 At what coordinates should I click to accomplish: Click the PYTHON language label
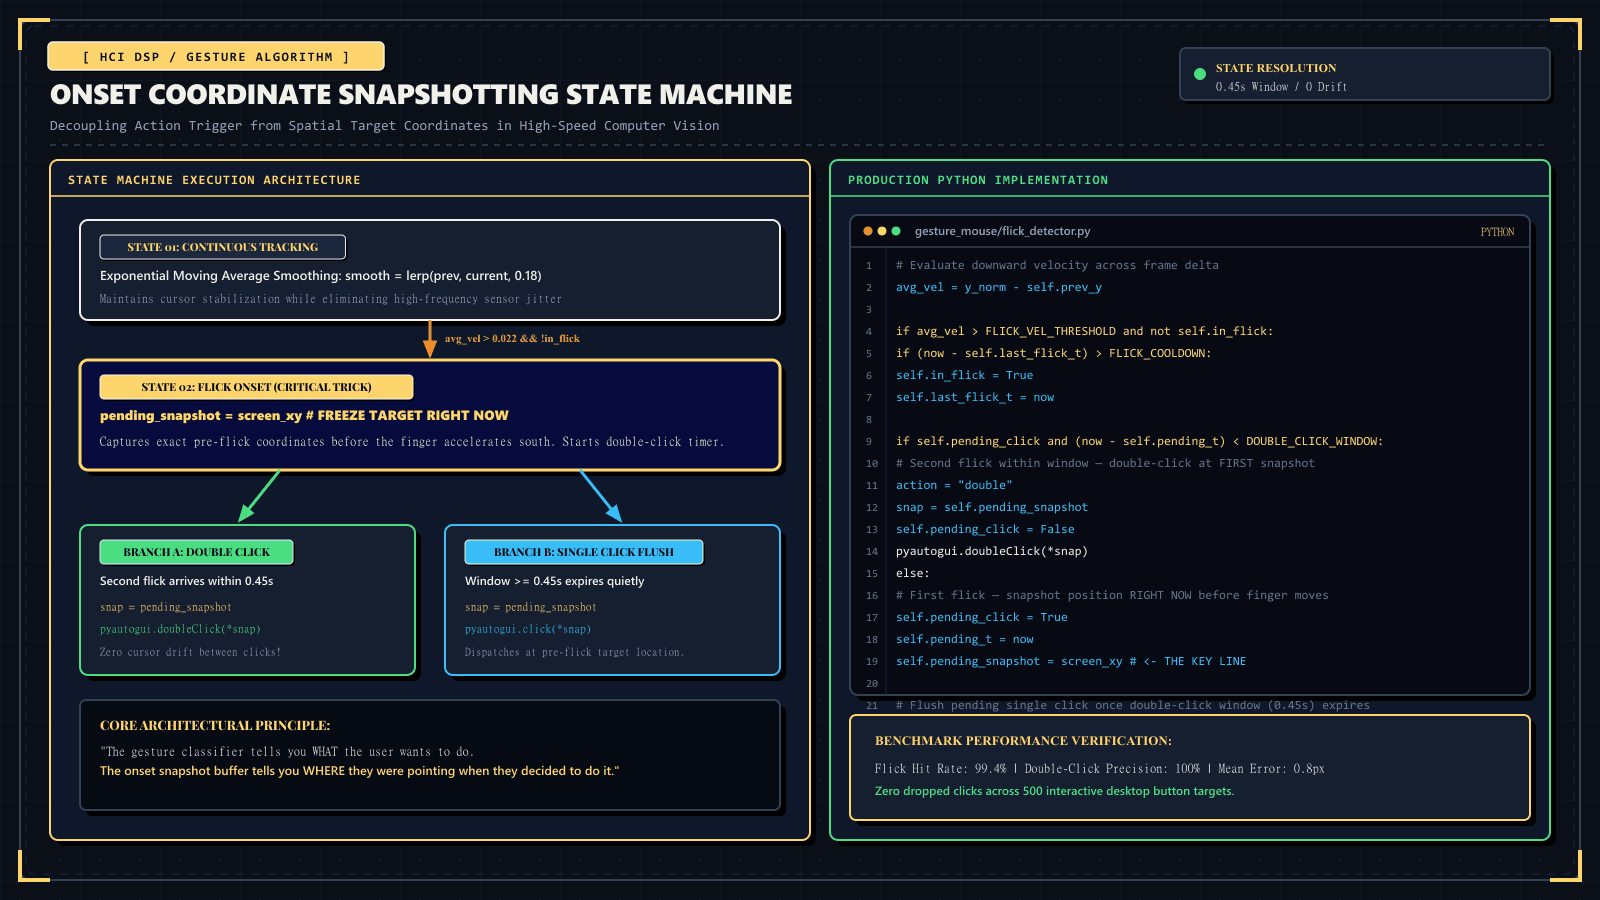pyautogui.click(x=1497, y=232)
